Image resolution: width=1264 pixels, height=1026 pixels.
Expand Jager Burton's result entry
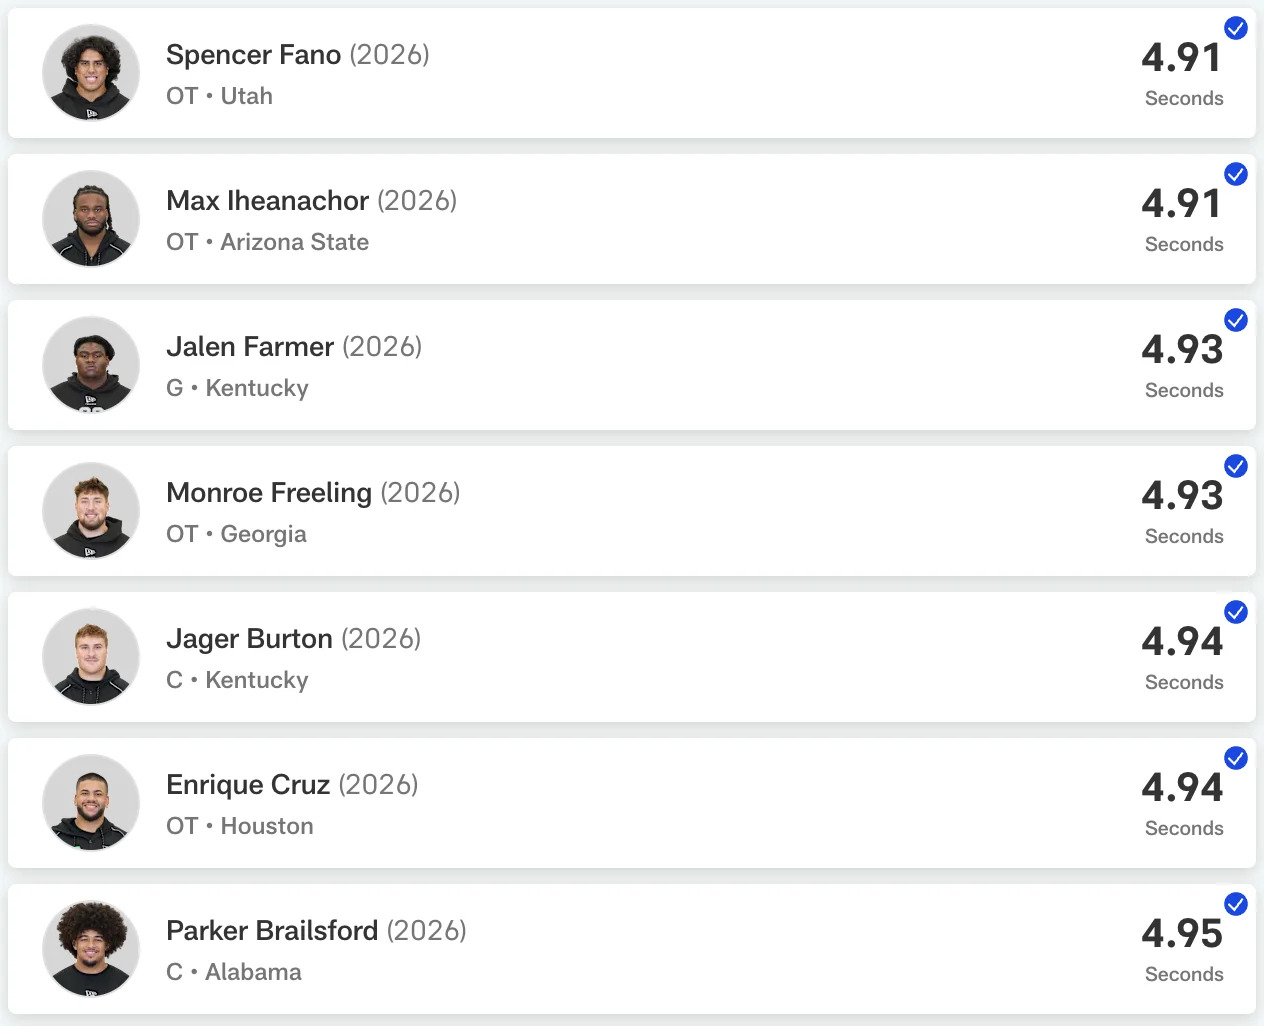(632, 657)
